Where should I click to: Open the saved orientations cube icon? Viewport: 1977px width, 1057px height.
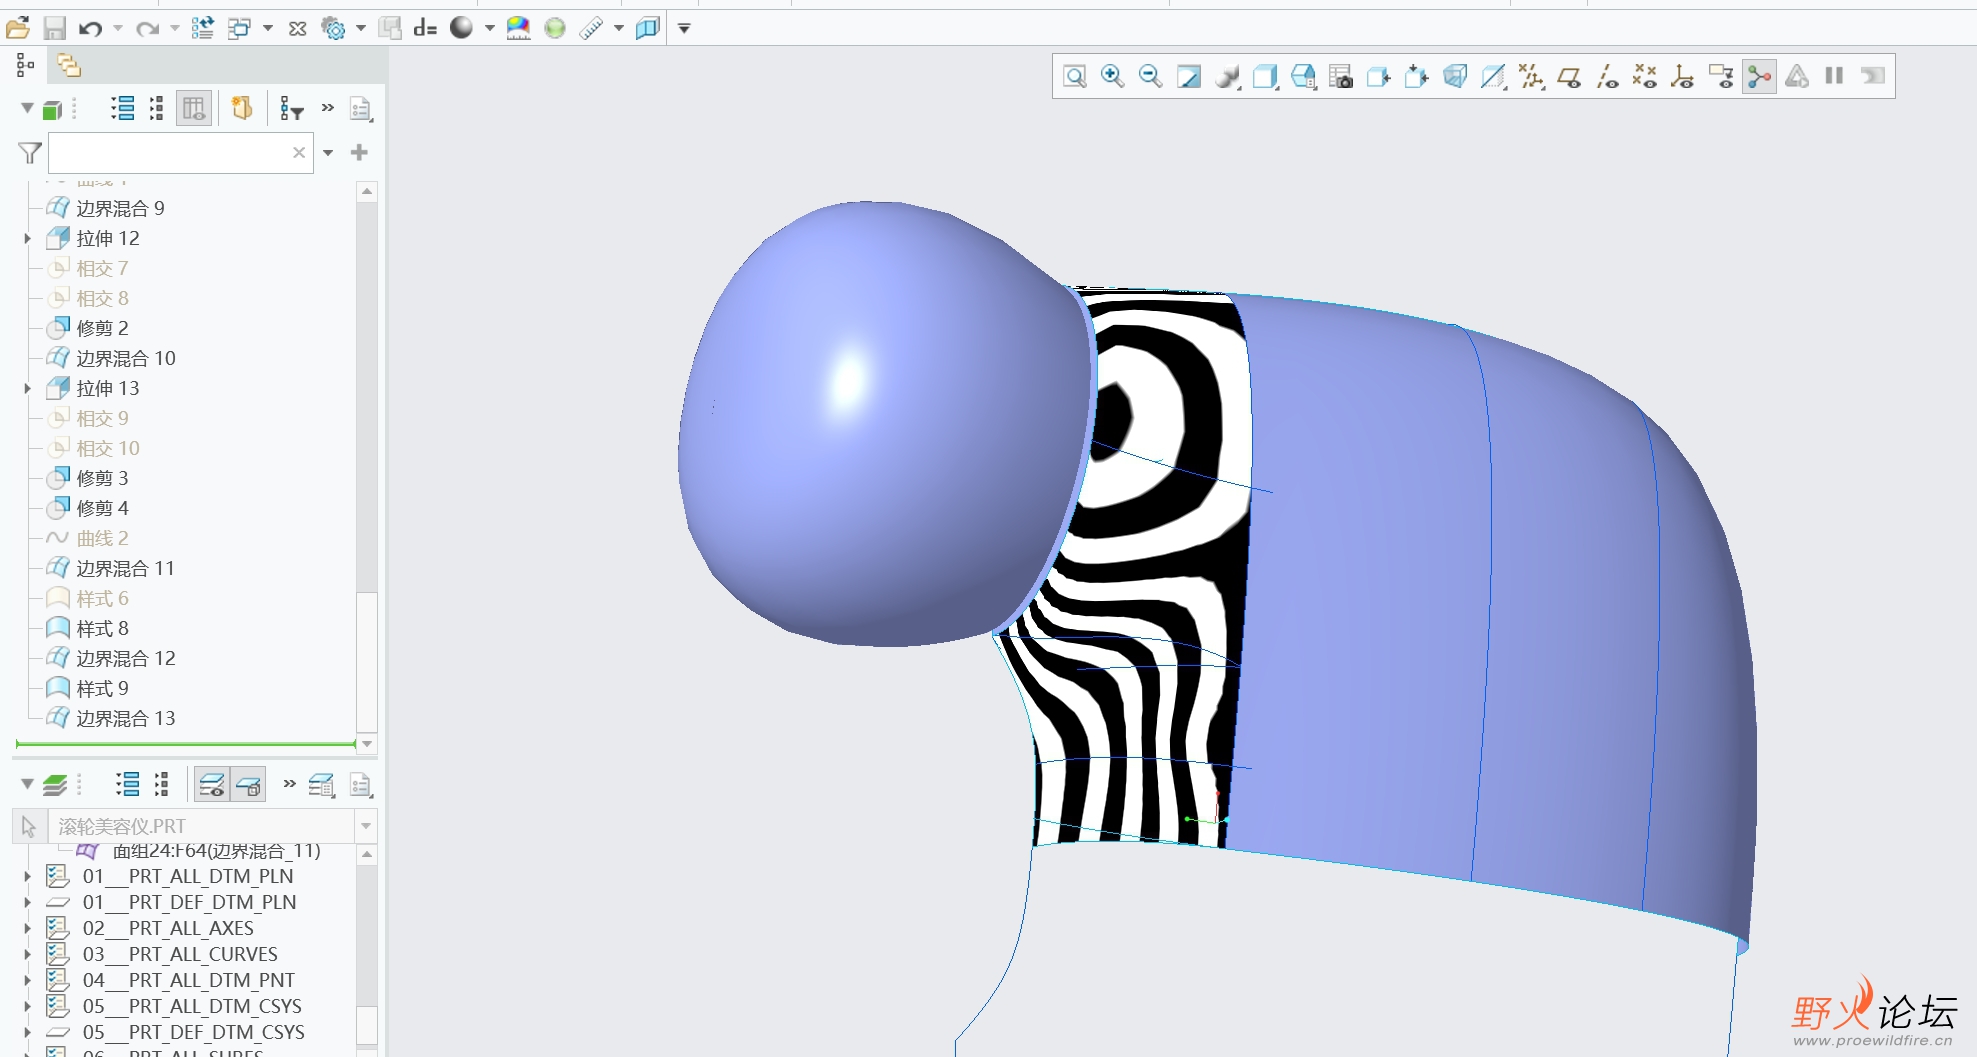click(1265, 76)
